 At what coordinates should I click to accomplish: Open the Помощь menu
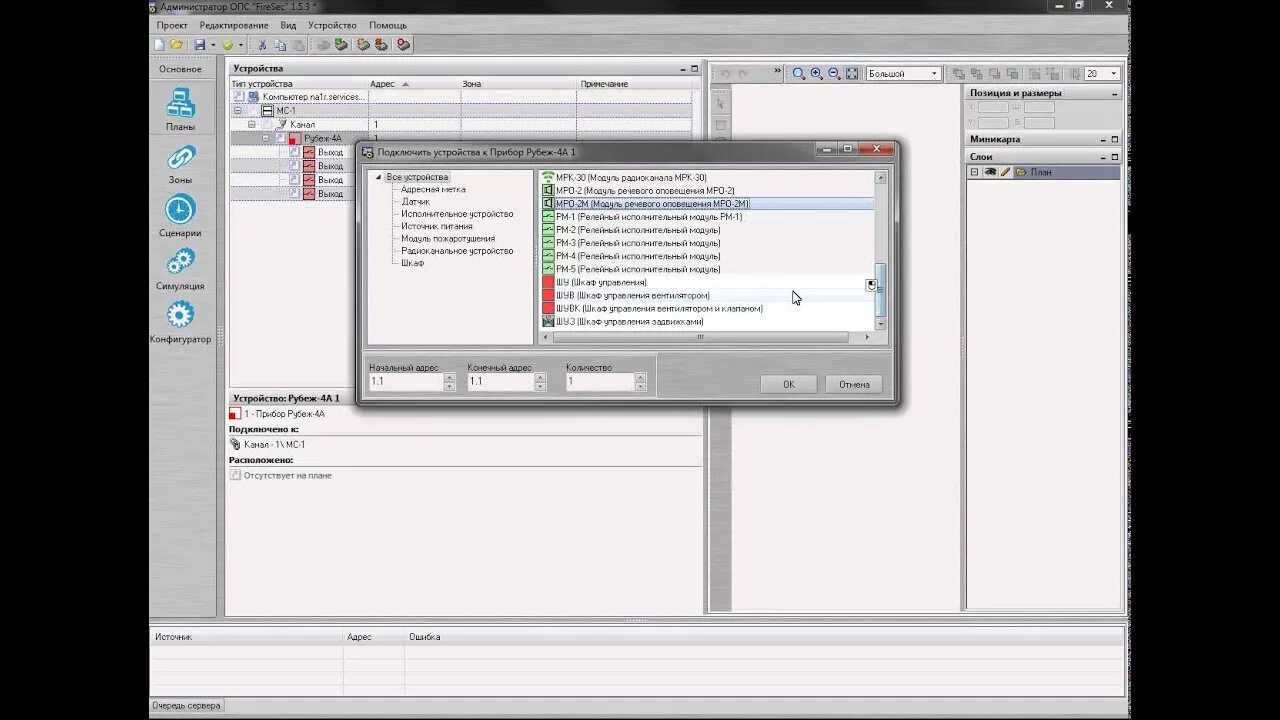coord(388,25)
